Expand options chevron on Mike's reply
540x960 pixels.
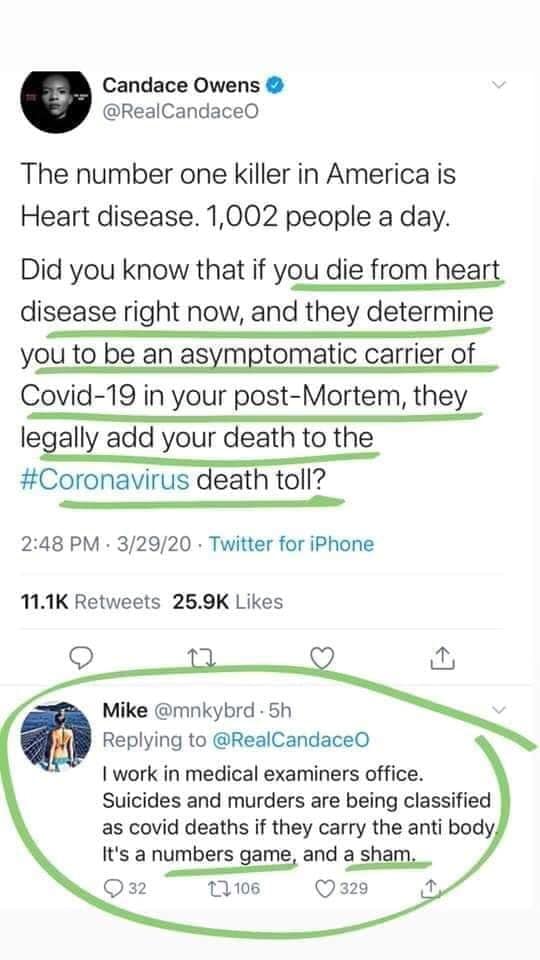(x=500, y=710)
